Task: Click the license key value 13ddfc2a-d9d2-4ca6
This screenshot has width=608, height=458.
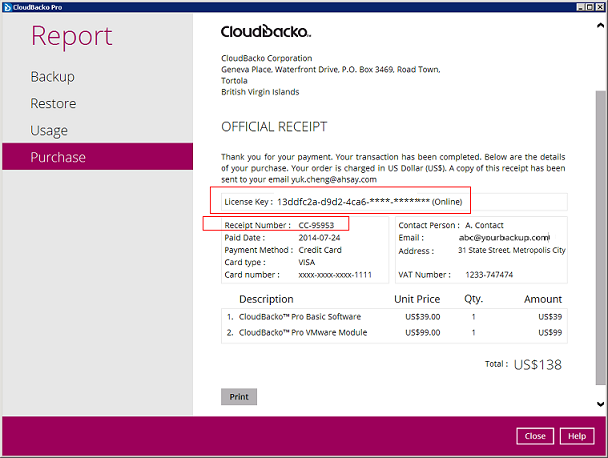Action: (x=353, y=202)
